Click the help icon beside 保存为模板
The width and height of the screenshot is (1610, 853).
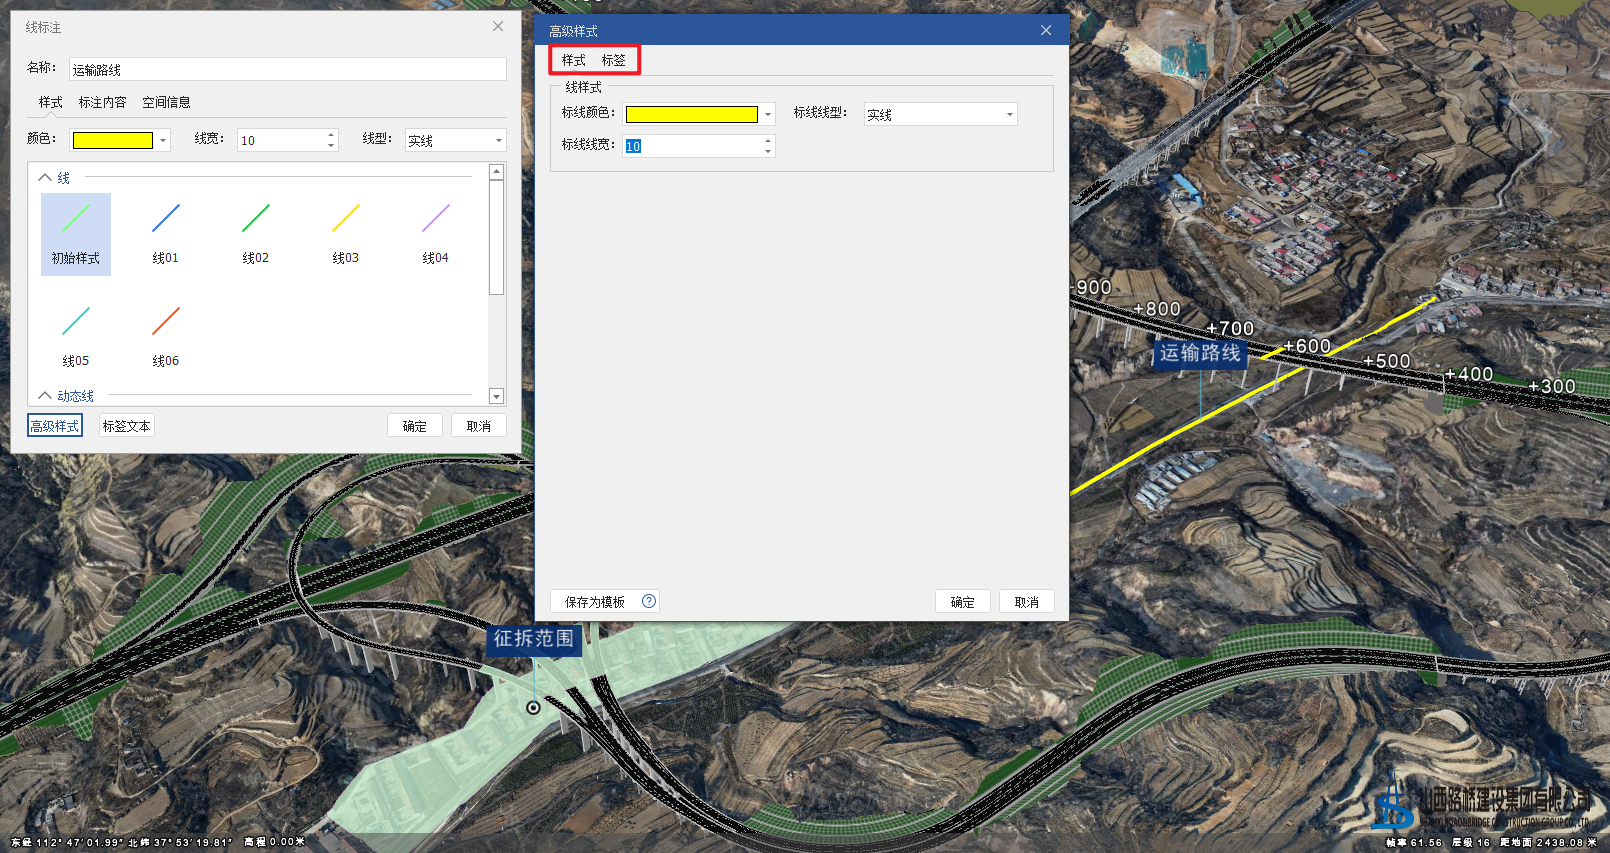coord(649,601)
